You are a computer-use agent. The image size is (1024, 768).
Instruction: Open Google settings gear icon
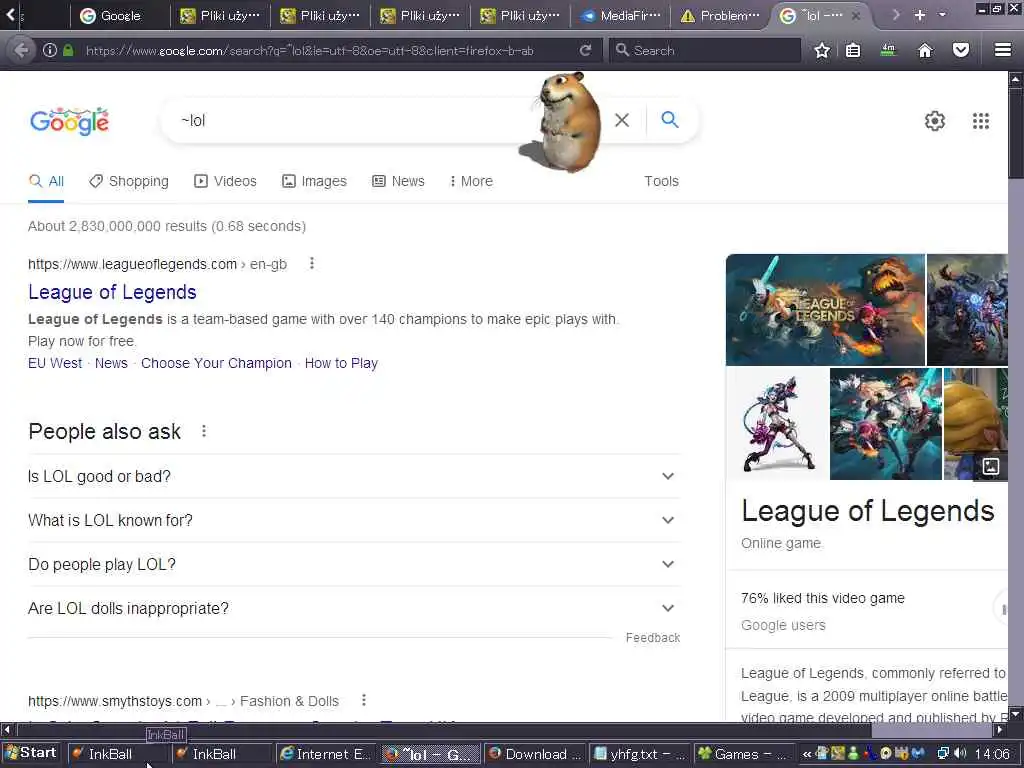click(935, 121)
